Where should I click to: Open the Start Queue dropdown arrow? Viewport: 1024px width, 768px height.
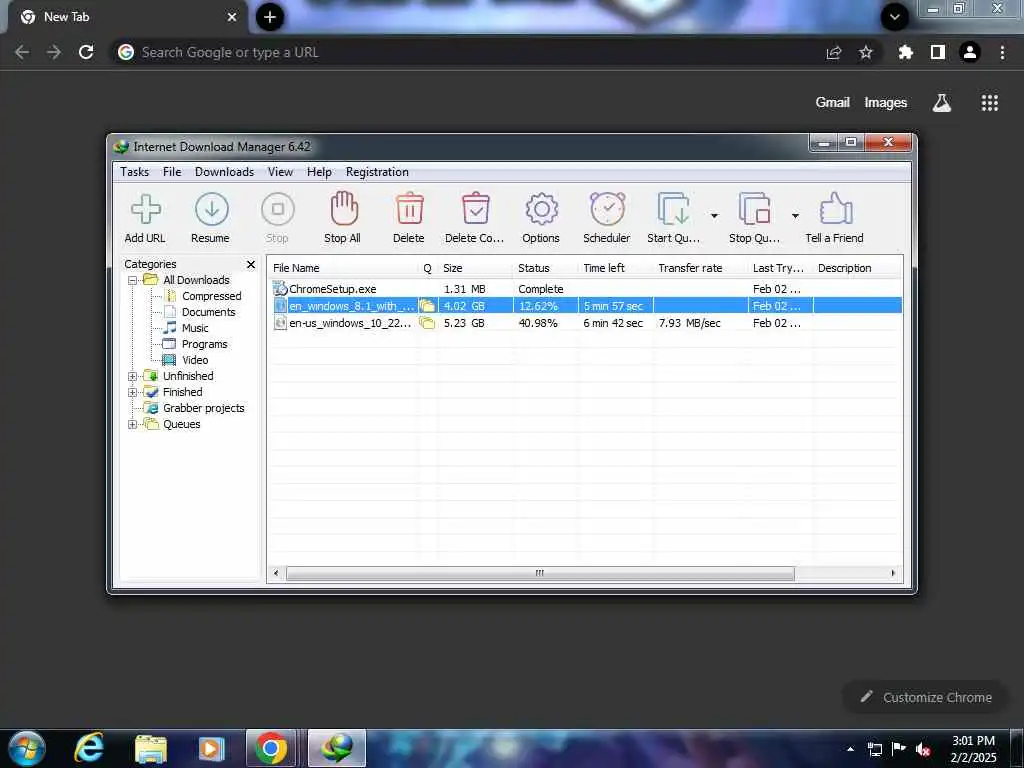pos(714,216)
